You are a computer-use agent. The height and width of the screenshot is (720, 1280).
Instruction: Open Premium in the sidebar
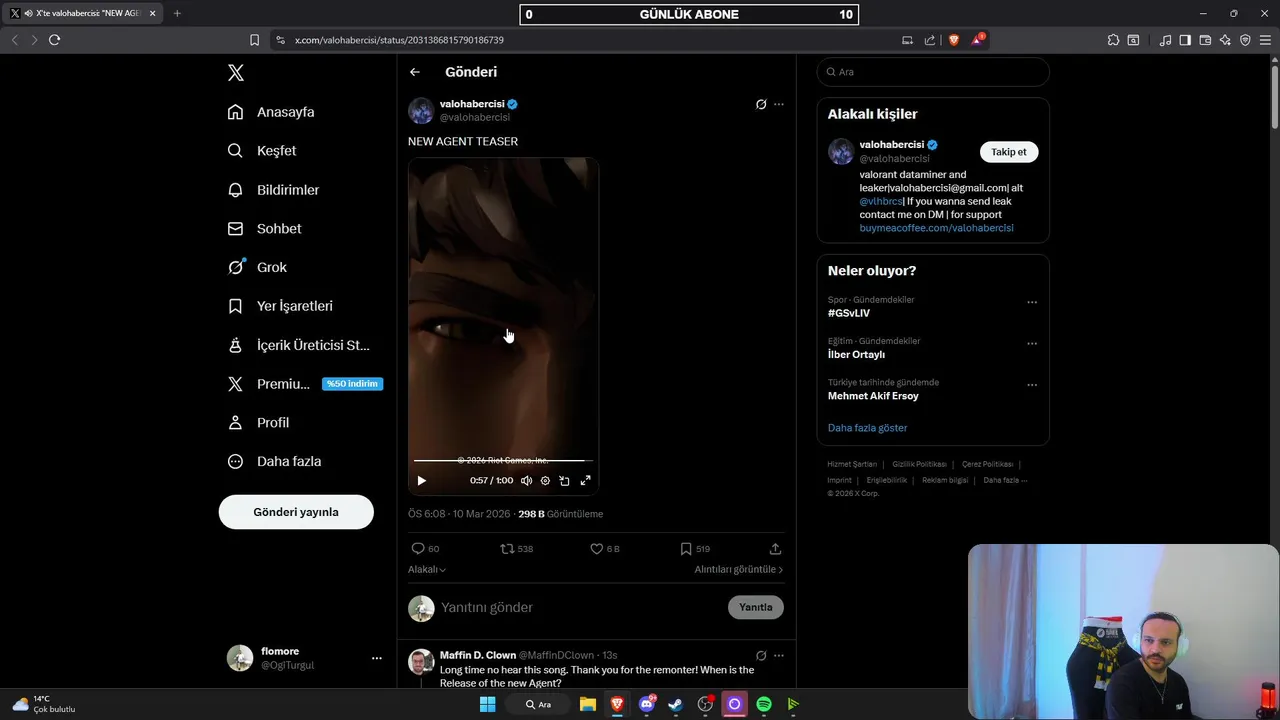pyautogui.click(x=305, y=384)
